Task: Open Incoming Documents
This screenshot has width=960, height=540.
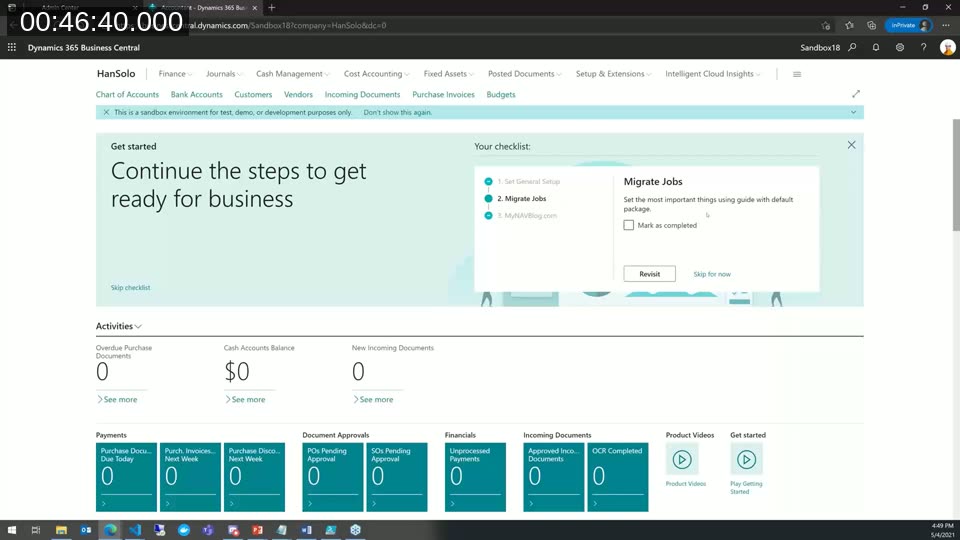Action: click(x=362, y=94)
